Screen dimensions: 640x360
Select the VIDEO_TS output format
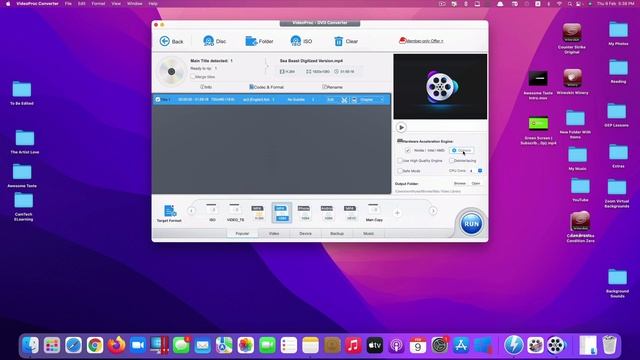tap(235, 213)
